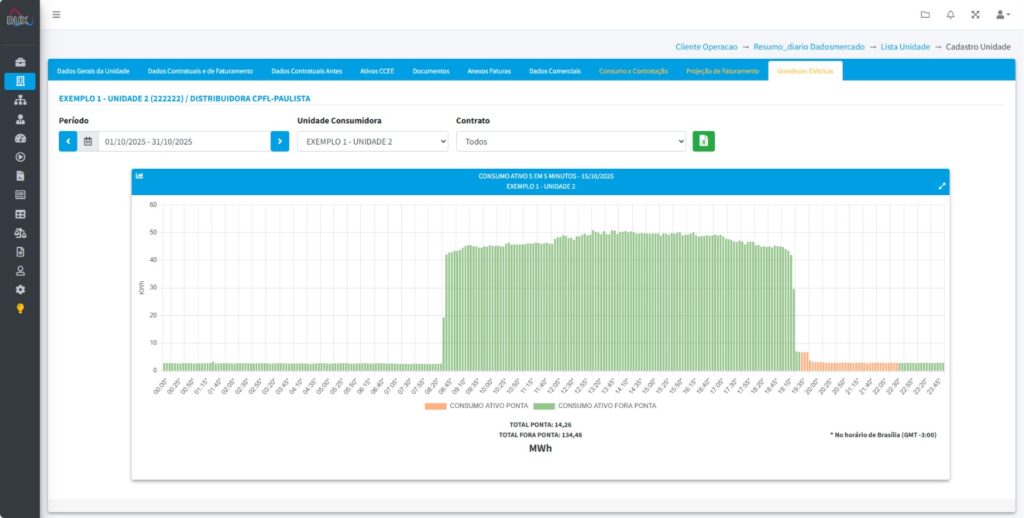Go to next period with right arrow
This screenshot has width=1024, height=518.
click(279, 142)
